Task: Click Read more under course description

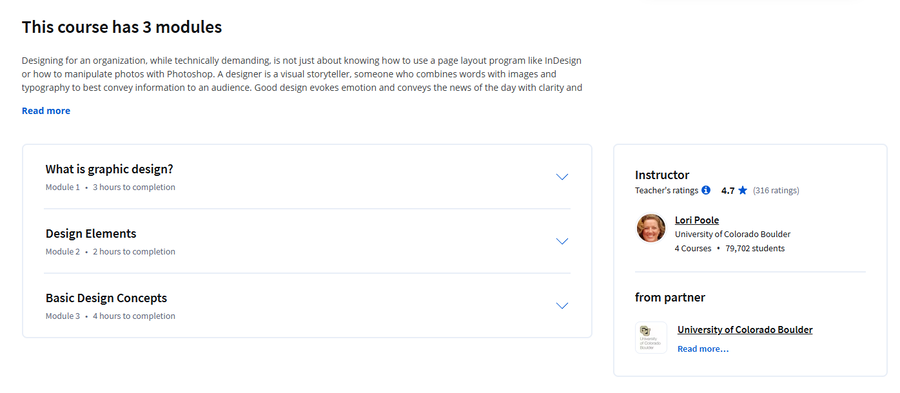Action: click(46, 111)
